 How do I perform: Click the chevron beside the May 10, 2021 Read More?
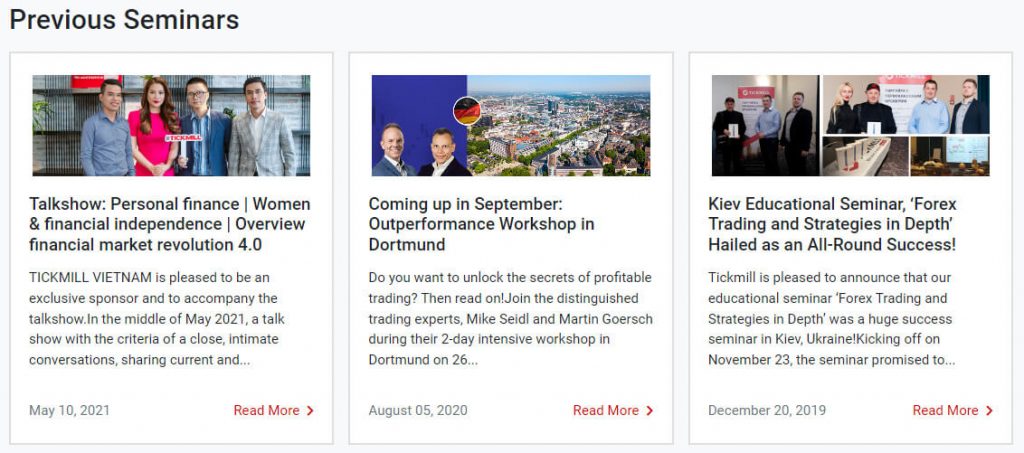click(310, 411)
